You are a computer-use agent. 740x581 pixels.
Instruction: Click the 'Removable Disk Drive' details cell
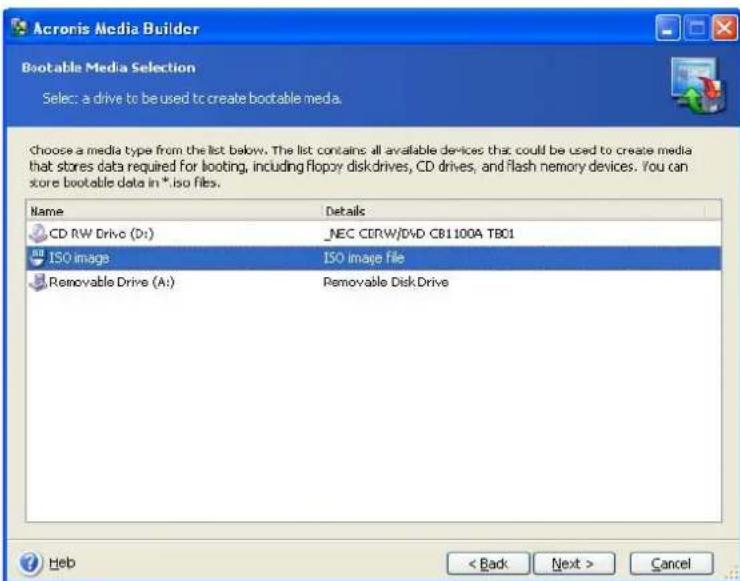point(386,282)
